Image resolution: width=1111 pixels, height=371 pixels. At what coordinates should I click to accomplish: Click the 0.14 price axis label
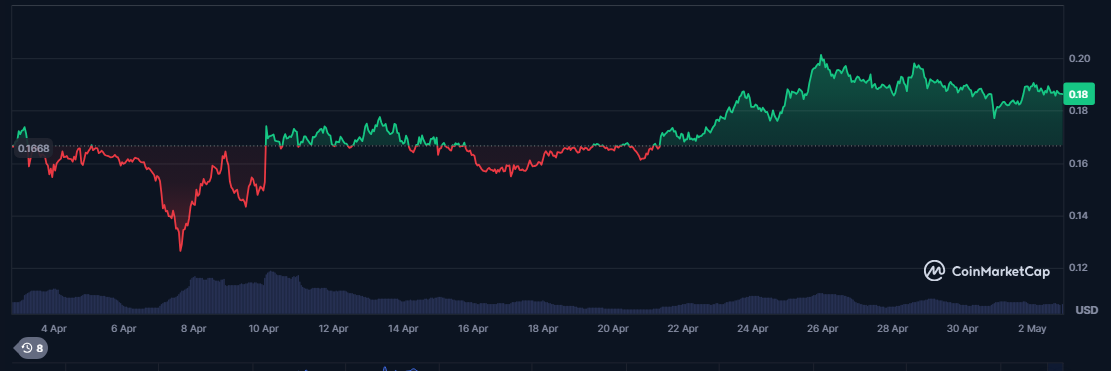tap(1079, 215)
